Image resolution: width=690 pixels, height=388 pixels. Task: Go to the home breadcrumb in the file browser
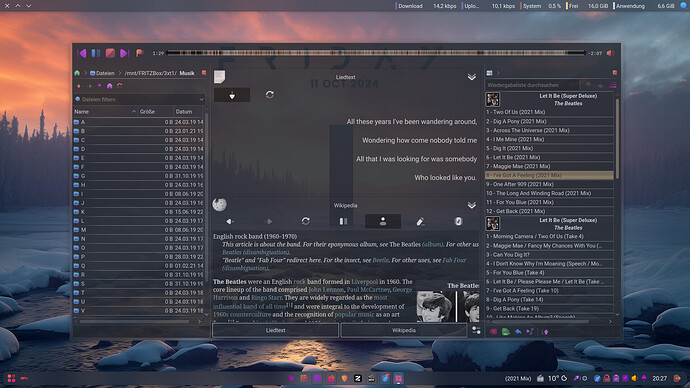(x=77, y=73)
